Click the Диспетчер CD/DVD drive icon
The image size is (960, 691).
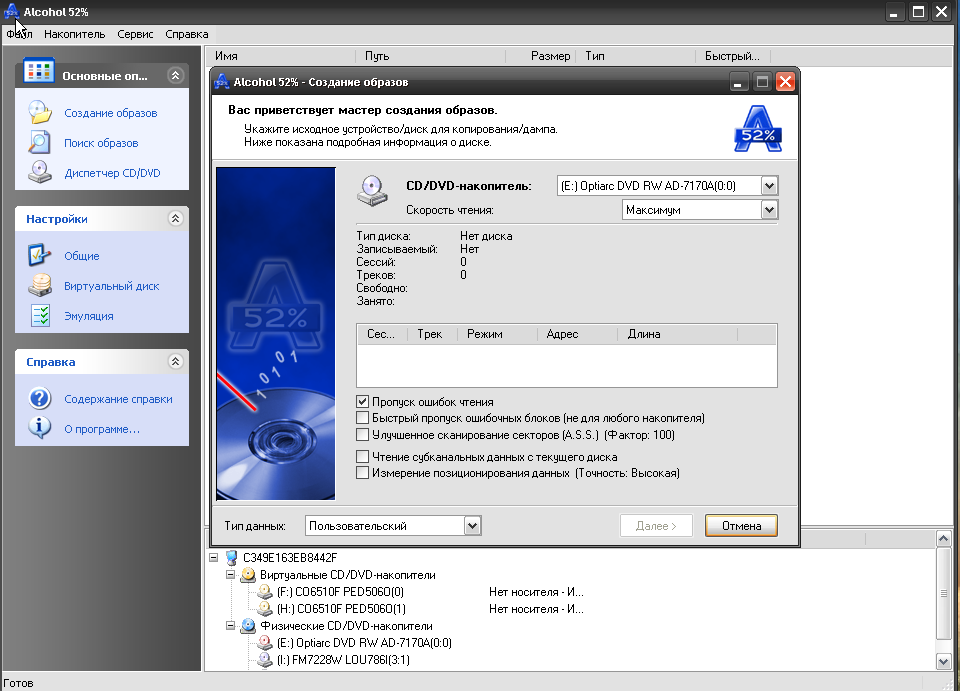pyautogui.click(x=40, y=173)
